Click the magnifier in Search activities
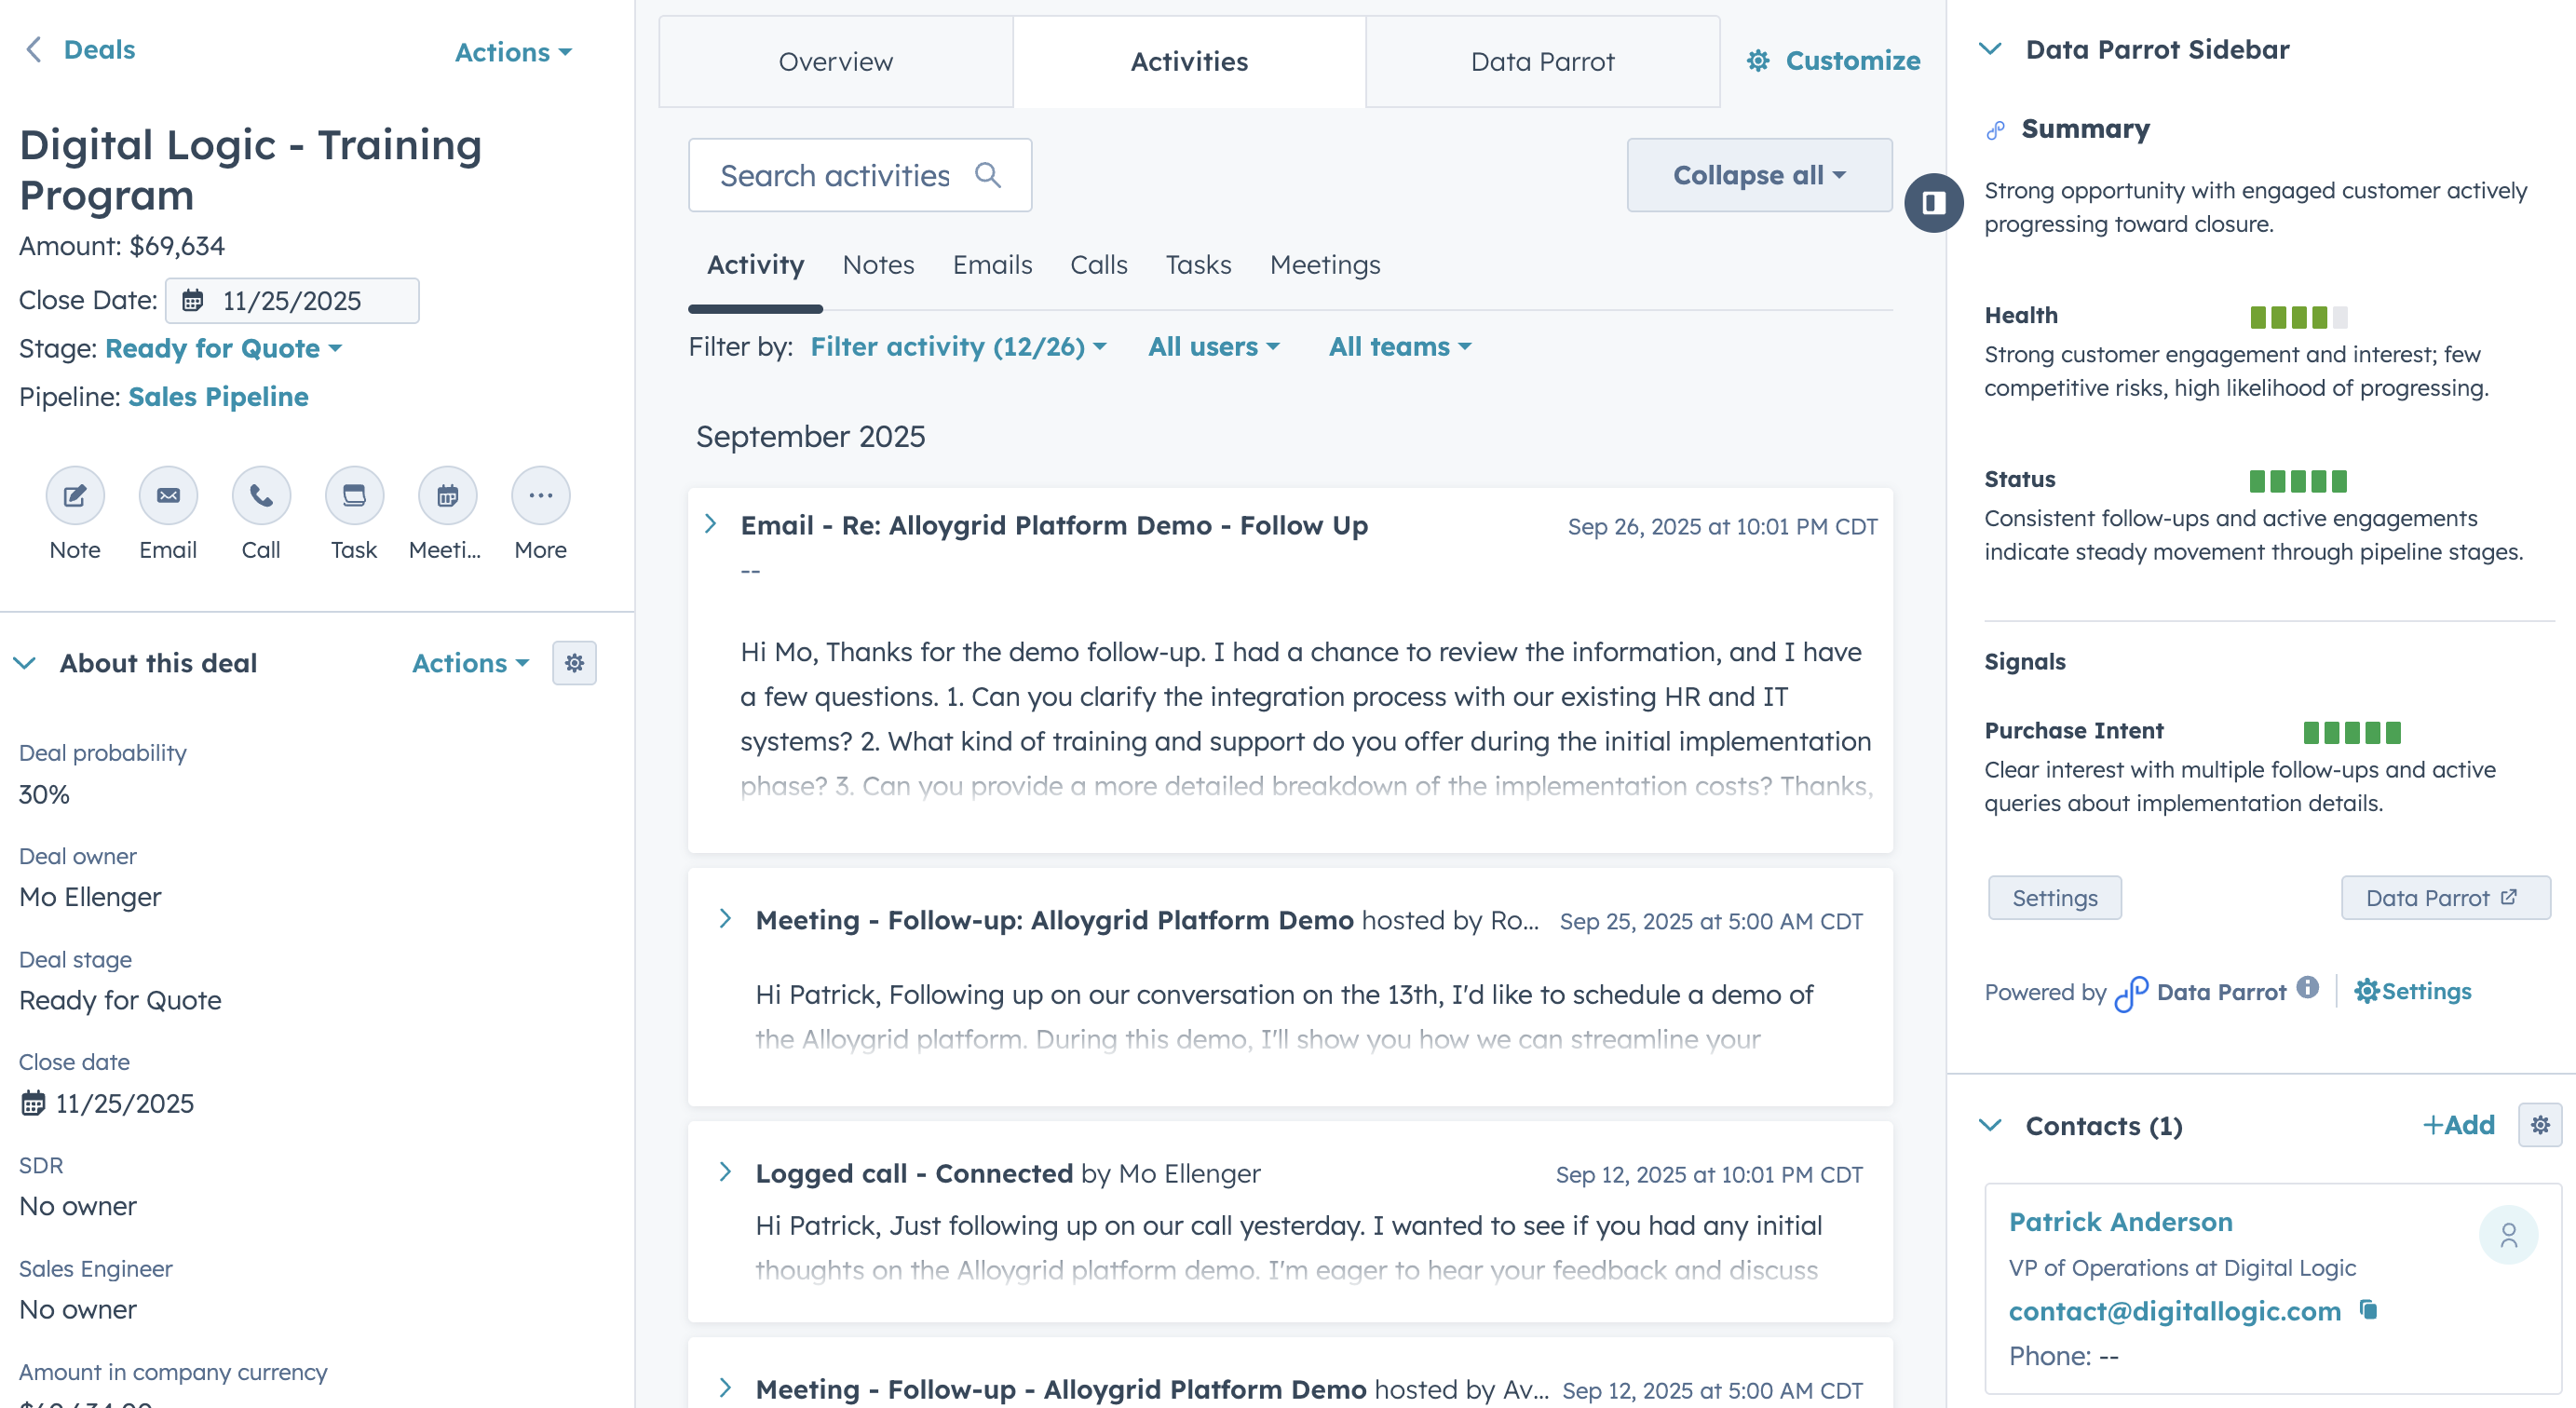 click(989, 175)
